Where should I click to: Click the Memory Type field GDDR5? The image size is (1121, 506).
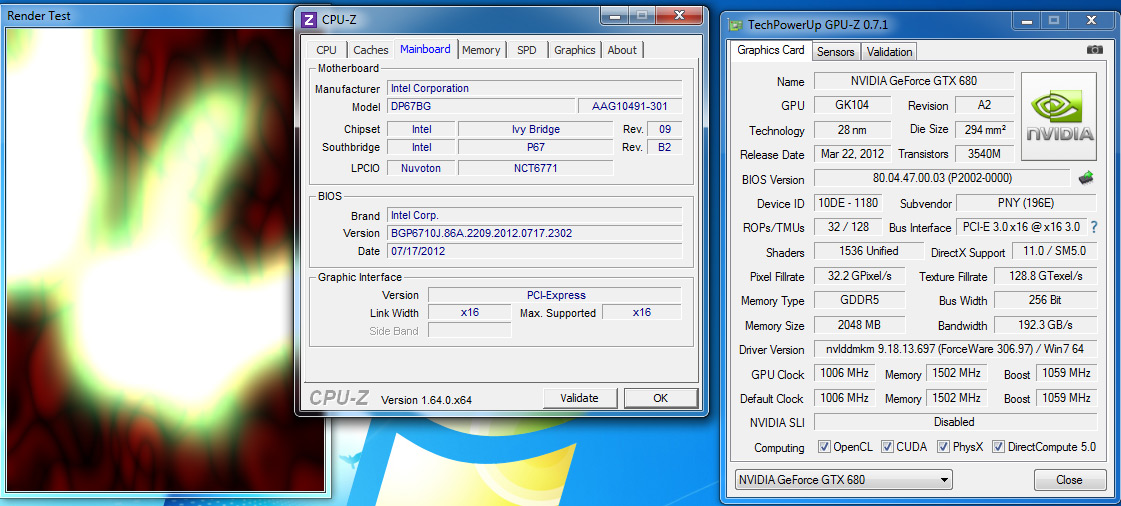859,300
